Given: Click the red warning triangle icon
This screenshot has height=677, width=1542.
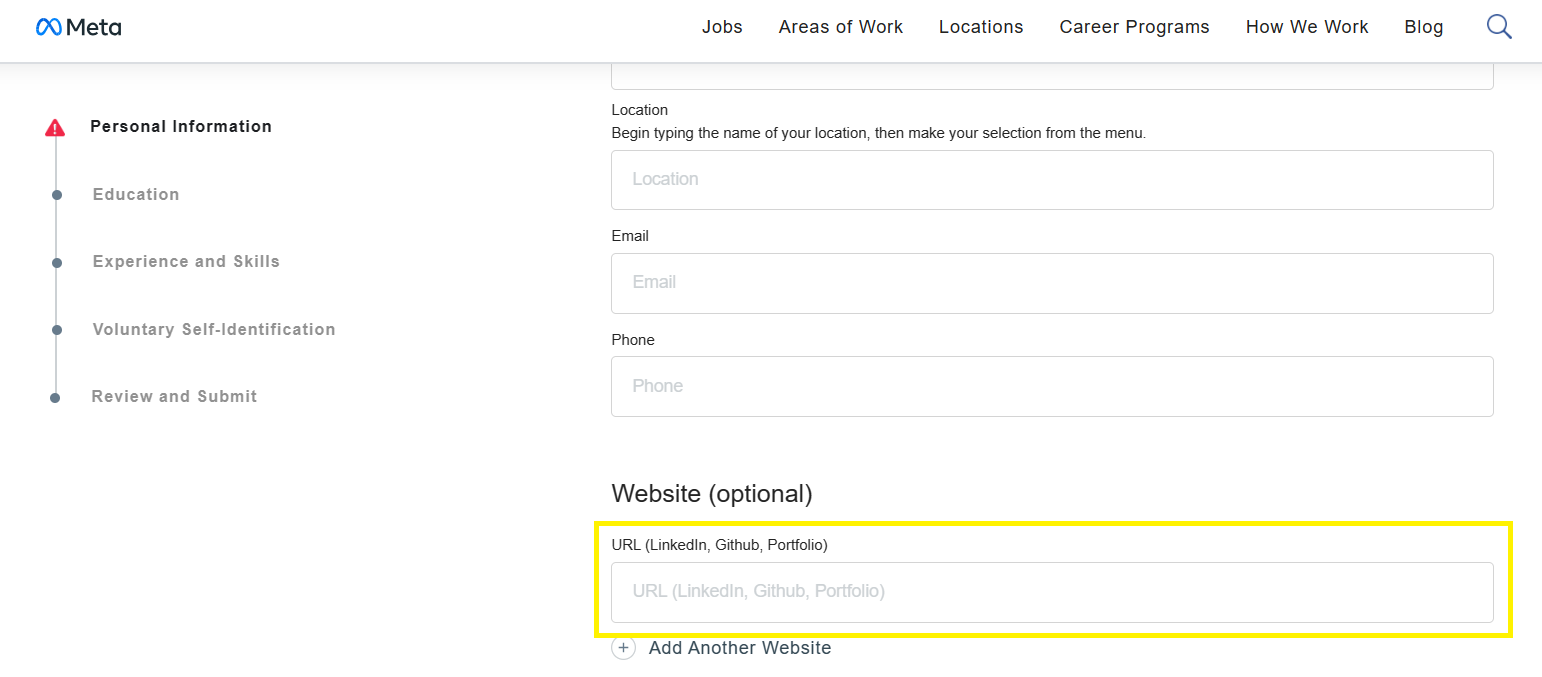Looking at the screenshot, I should tap(55, 127).
